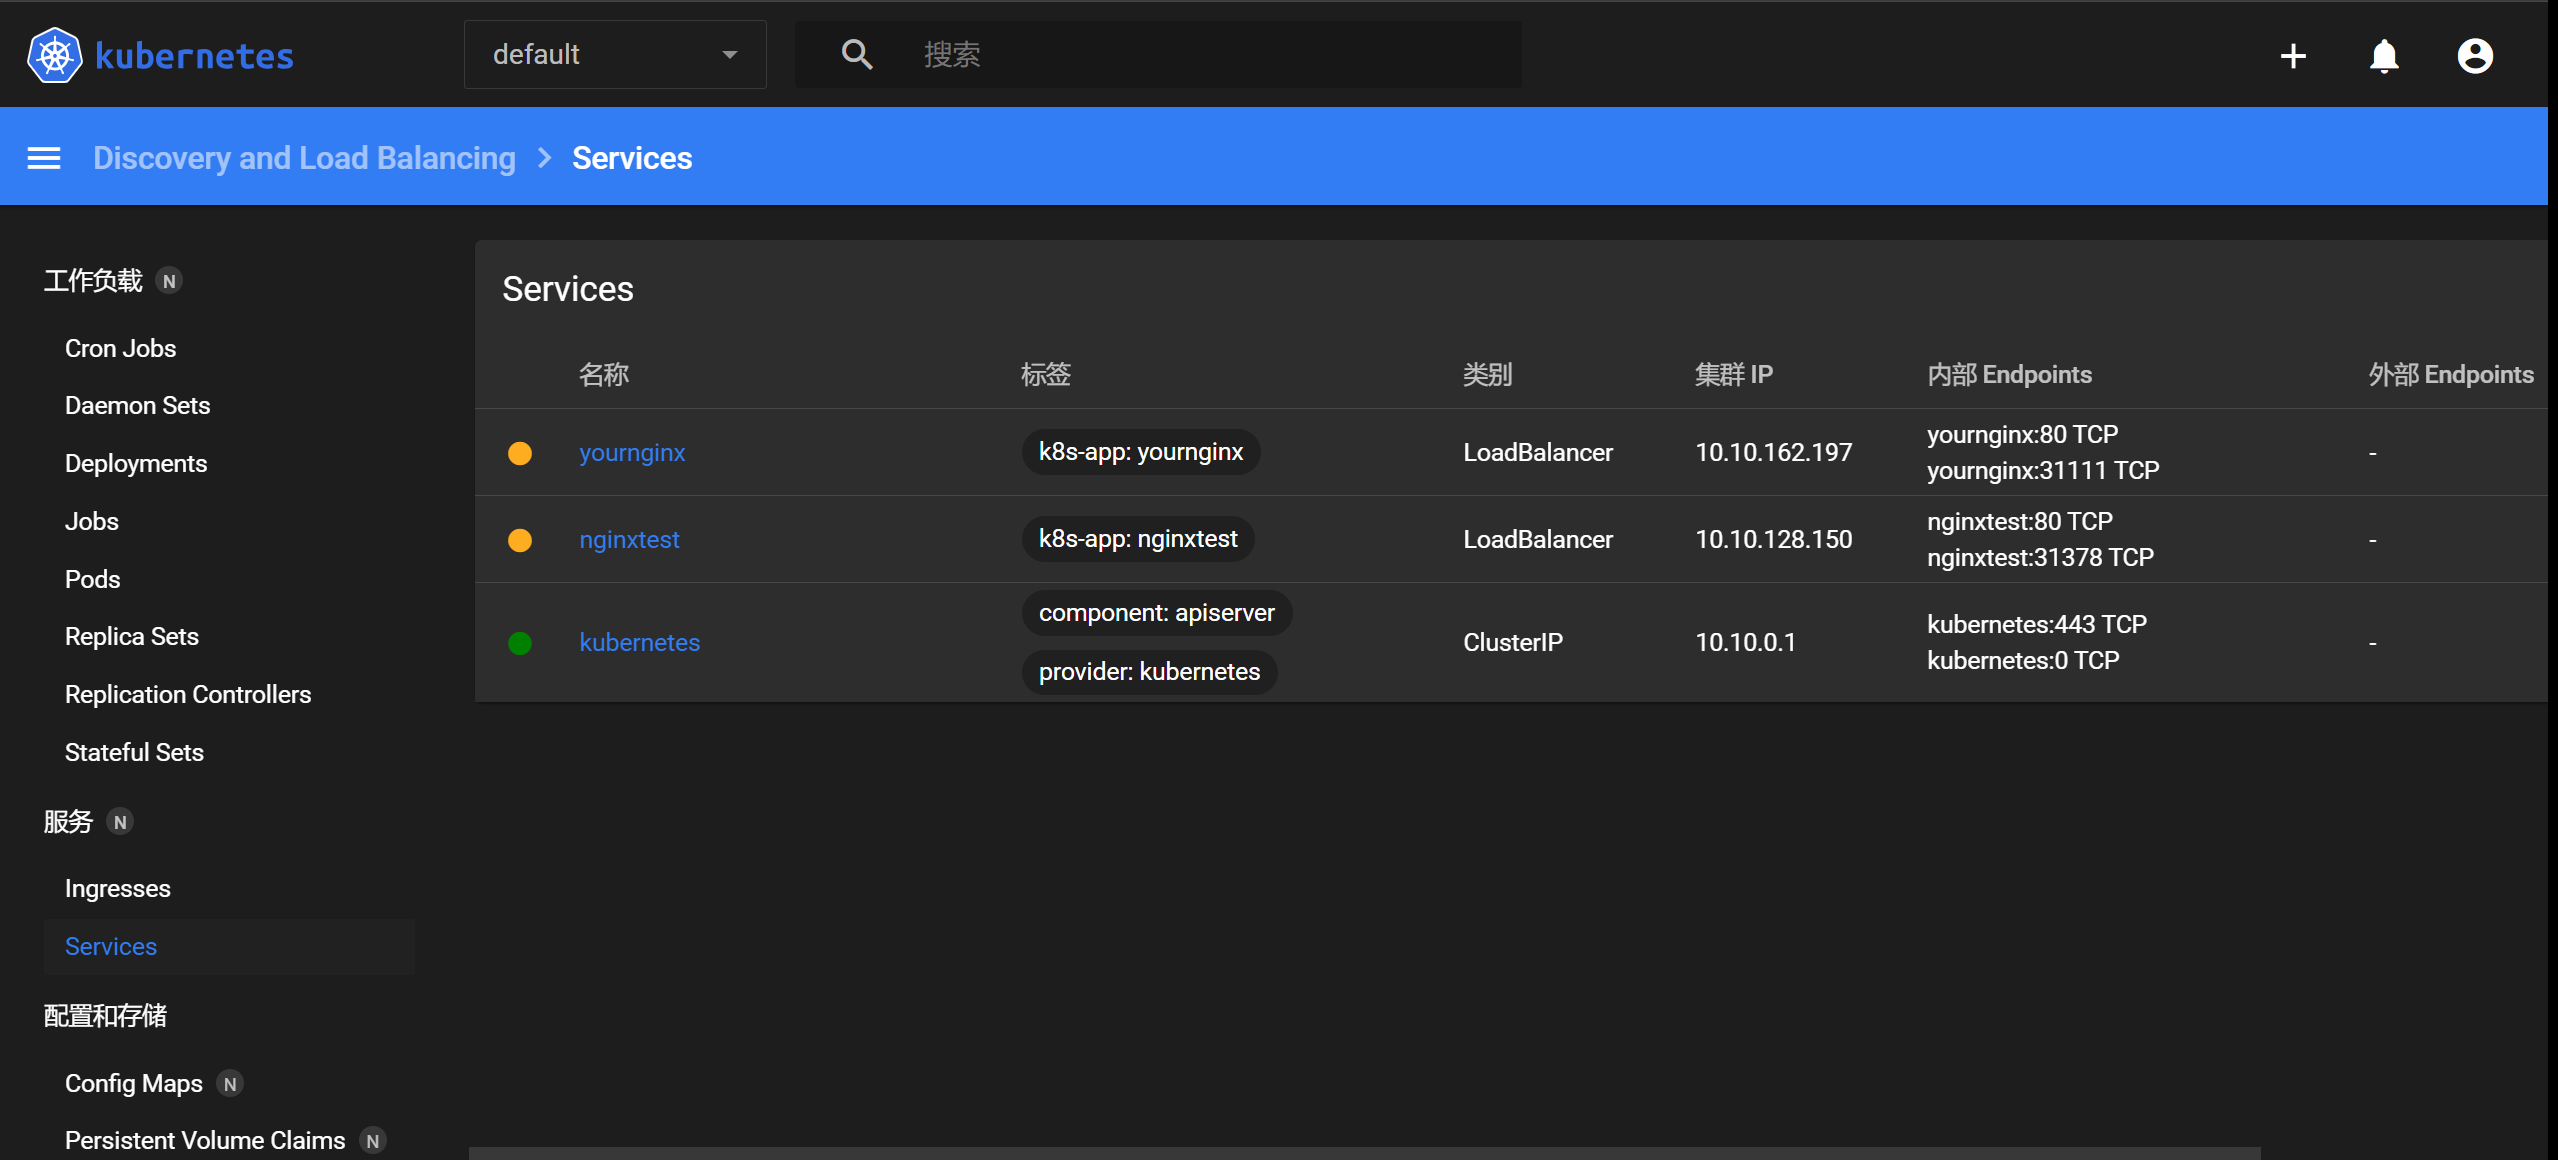Click kubernetes green status indicator
2558x1160 pixels.
[520, 643]
